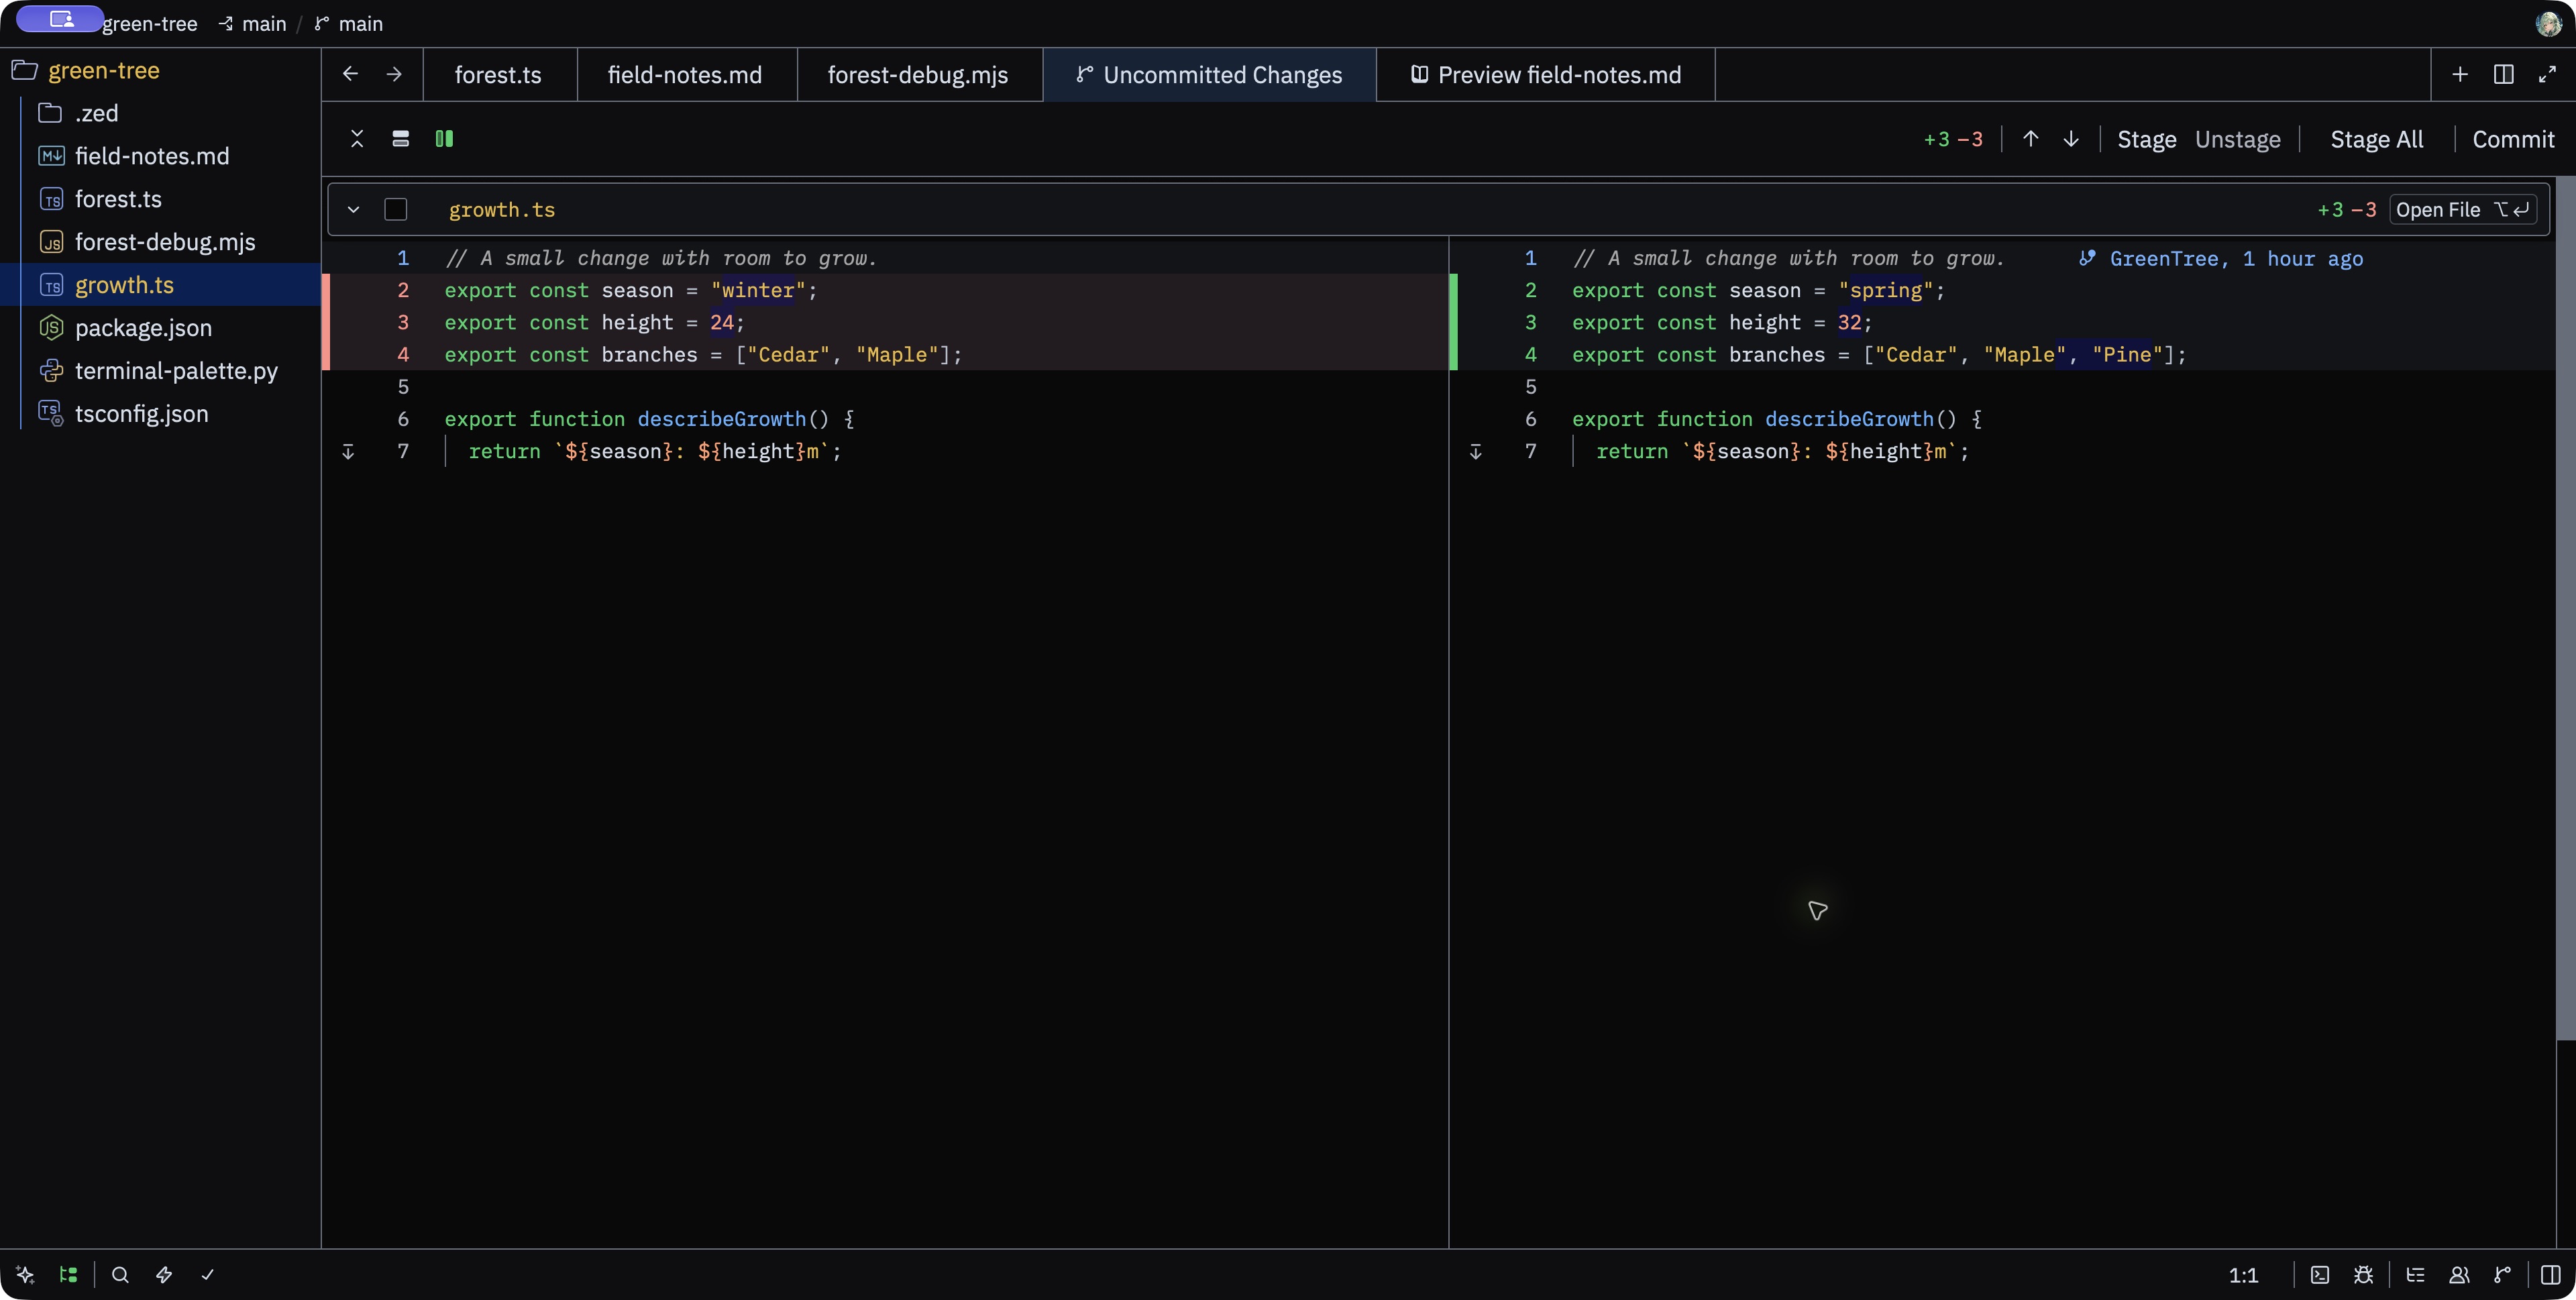
Task: Go forward with the right arrow navigation icon
Action: 394,74
